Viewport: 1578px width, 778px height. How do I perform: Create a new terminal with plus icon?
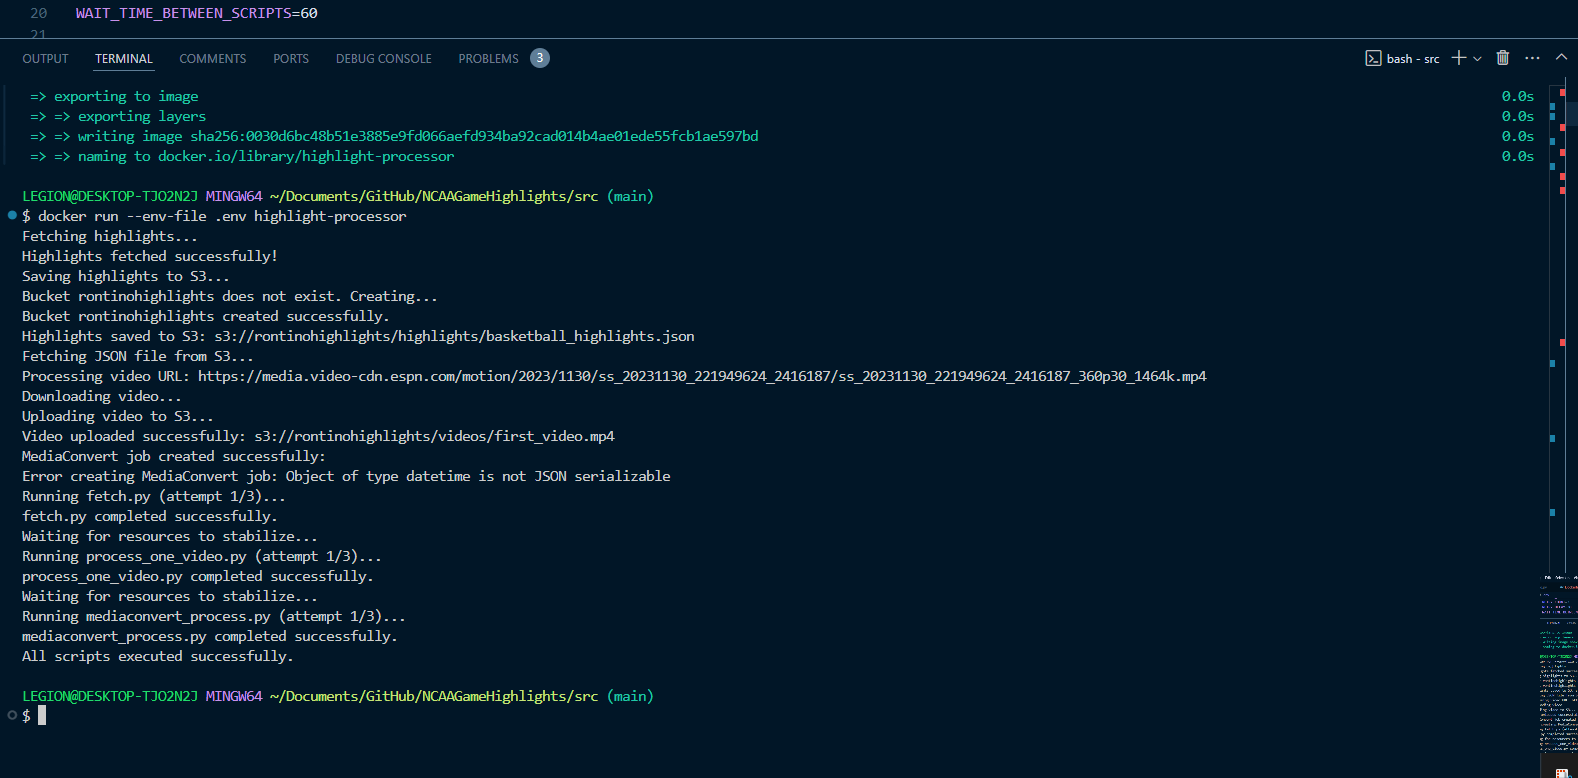pos(1459,58)
